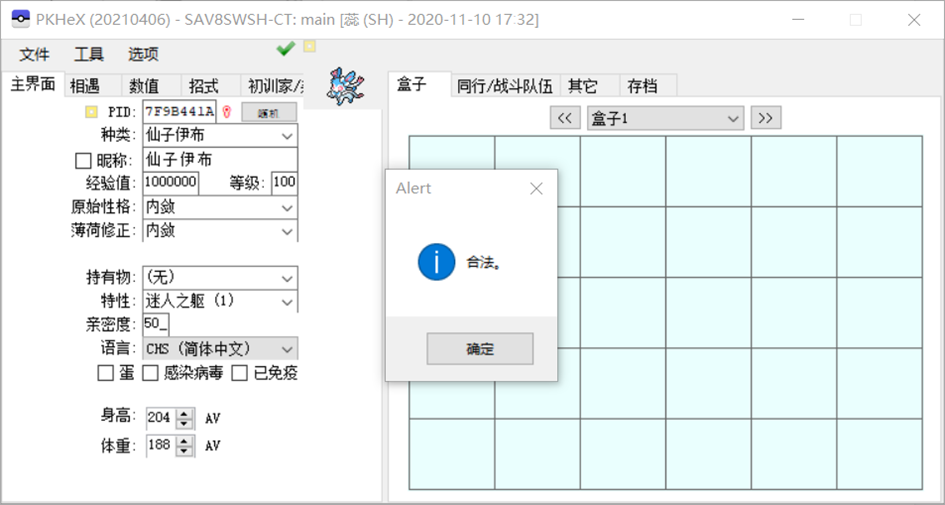Click the green legality checkmark icon

(x=285, y=49)
